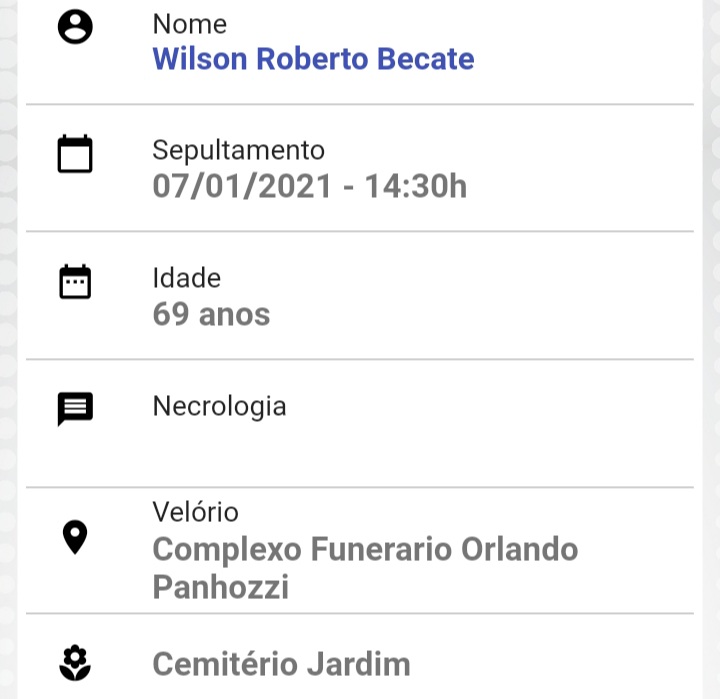Click the Idade label

pos(186,278)
